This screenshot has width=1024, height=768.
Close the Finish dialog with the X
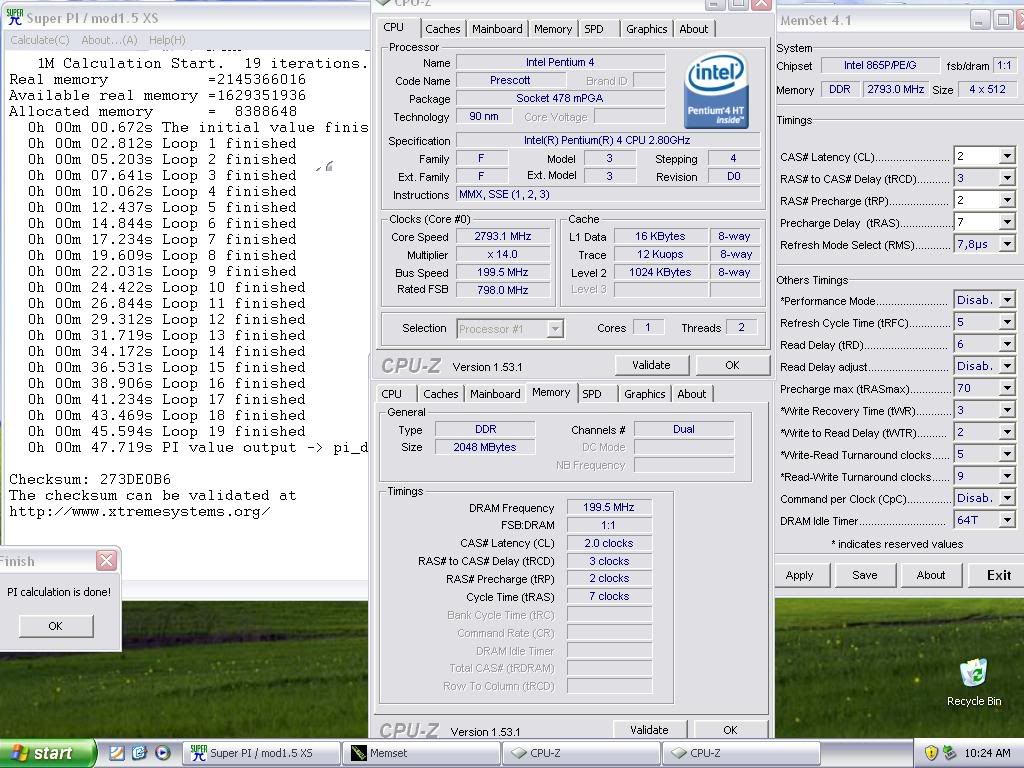point(106,560)
